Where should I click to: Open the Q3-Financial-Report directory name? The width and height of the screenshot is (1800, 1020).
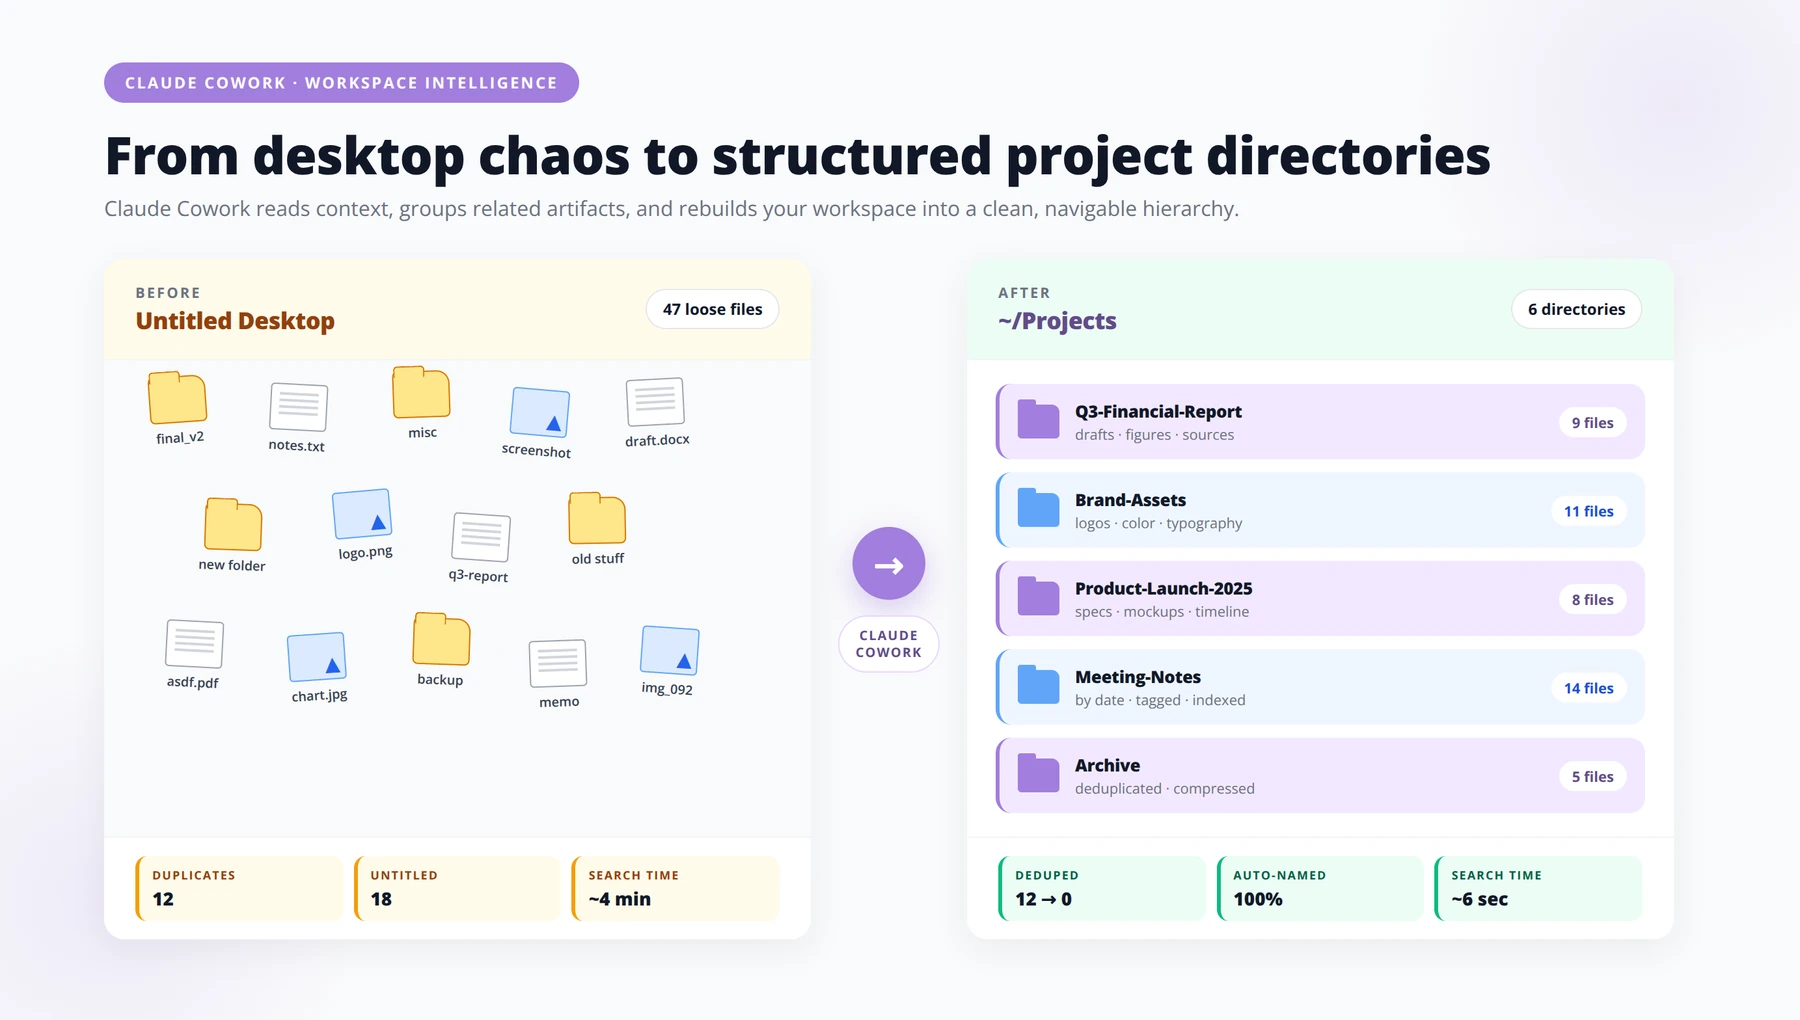click(x=1158, y=411)
